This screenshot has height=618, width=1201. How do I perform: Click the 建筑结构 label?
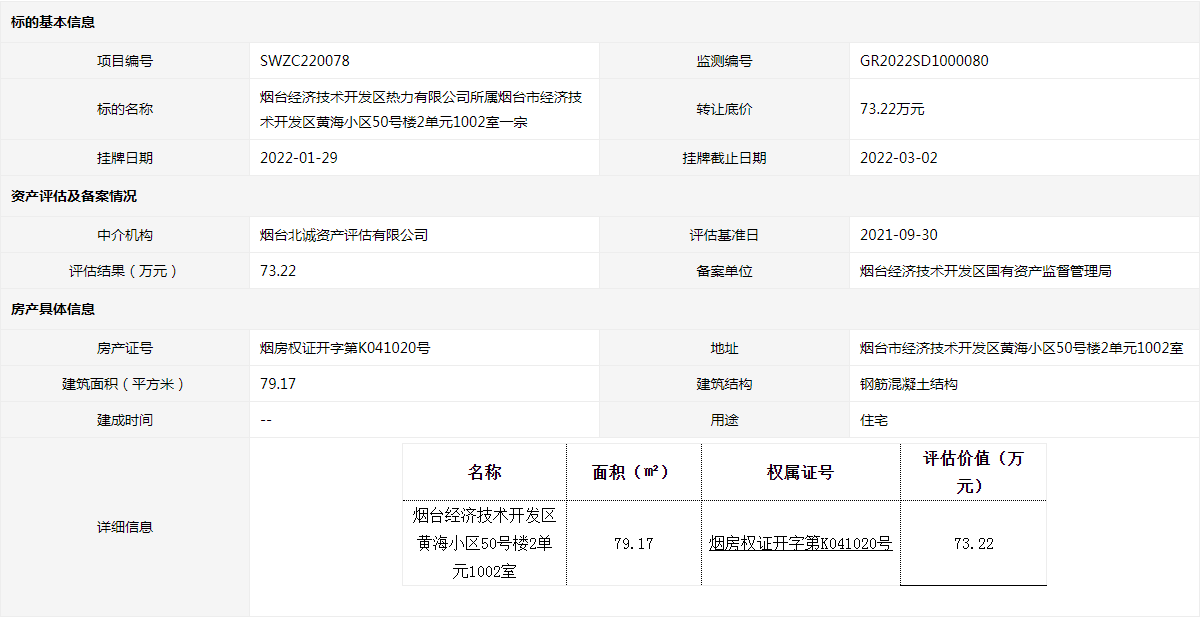[724, 384]
